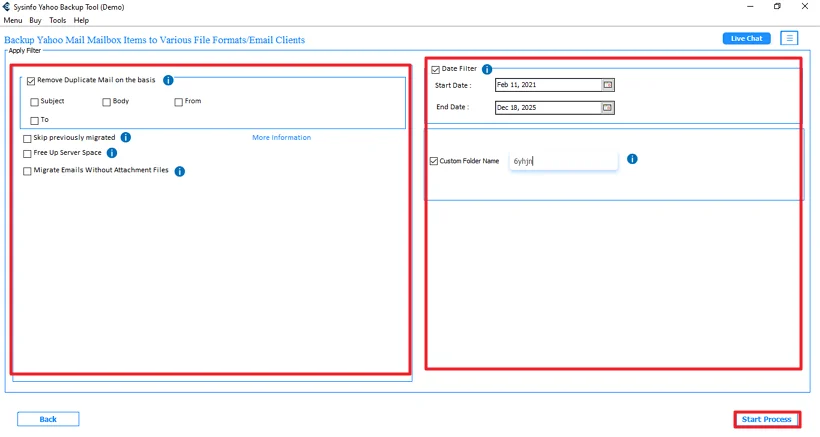Click info icon for Migrate Emails Without Attachment

pyautogui.click(x=179, y=171)
